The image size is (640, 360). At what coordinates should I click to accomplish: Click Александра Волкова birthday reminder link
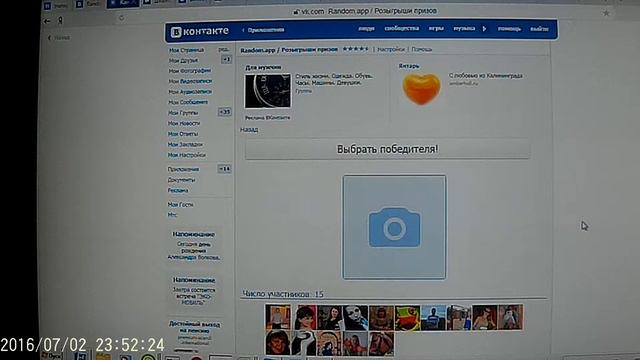tap(194, 258)
